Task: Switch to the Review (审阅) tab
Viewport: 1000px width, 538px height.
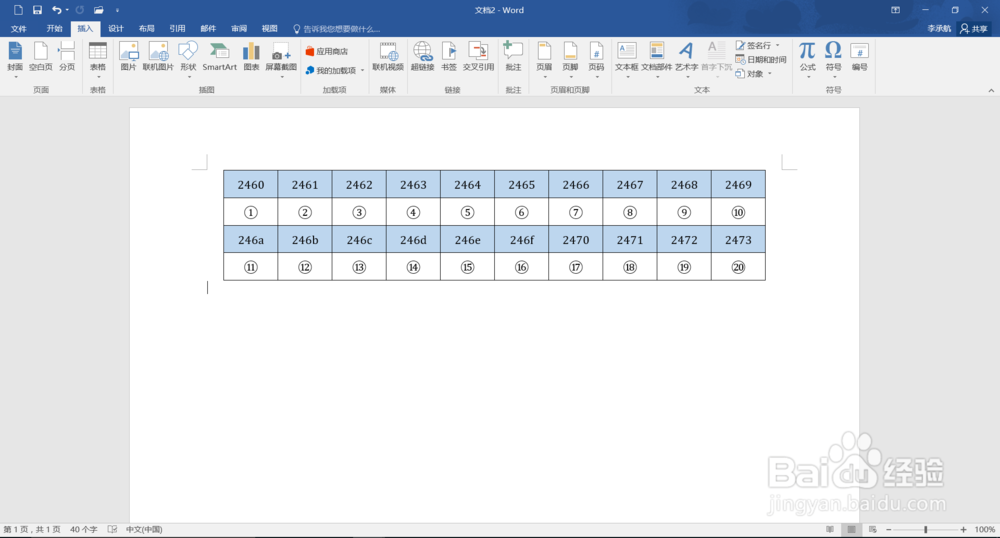Action: (239, 29)
